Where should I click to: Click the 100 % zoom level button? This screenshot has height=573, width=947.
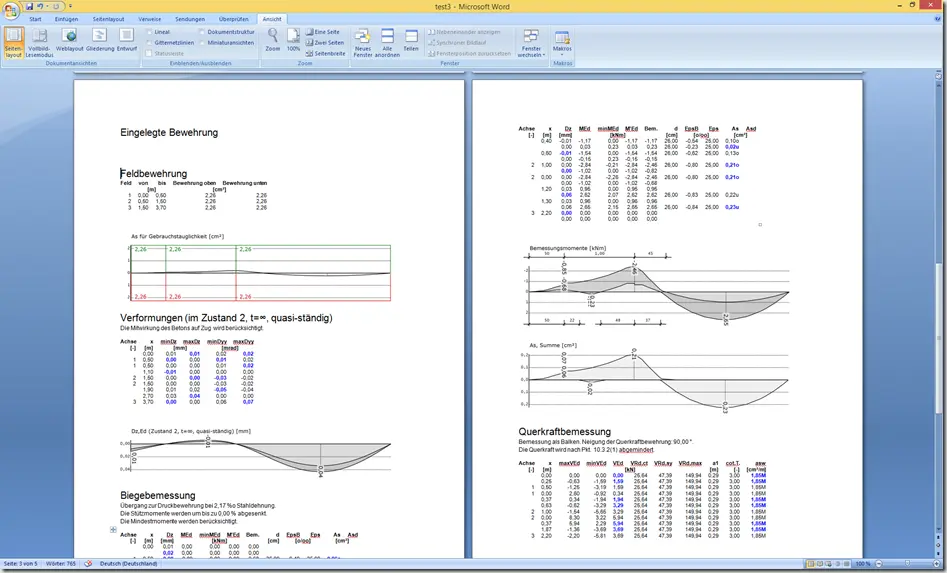click(862, 564)
